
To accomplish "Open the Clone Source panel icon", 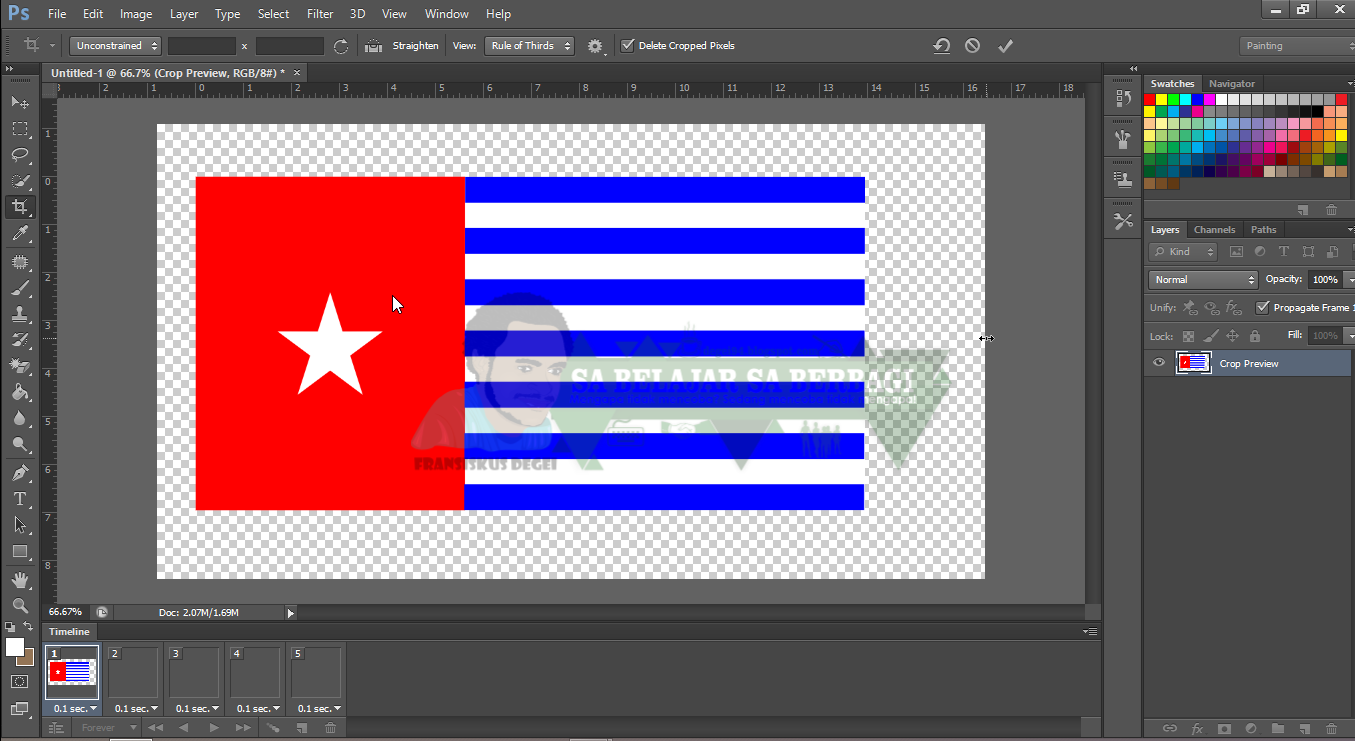I will click(1122, 179).
